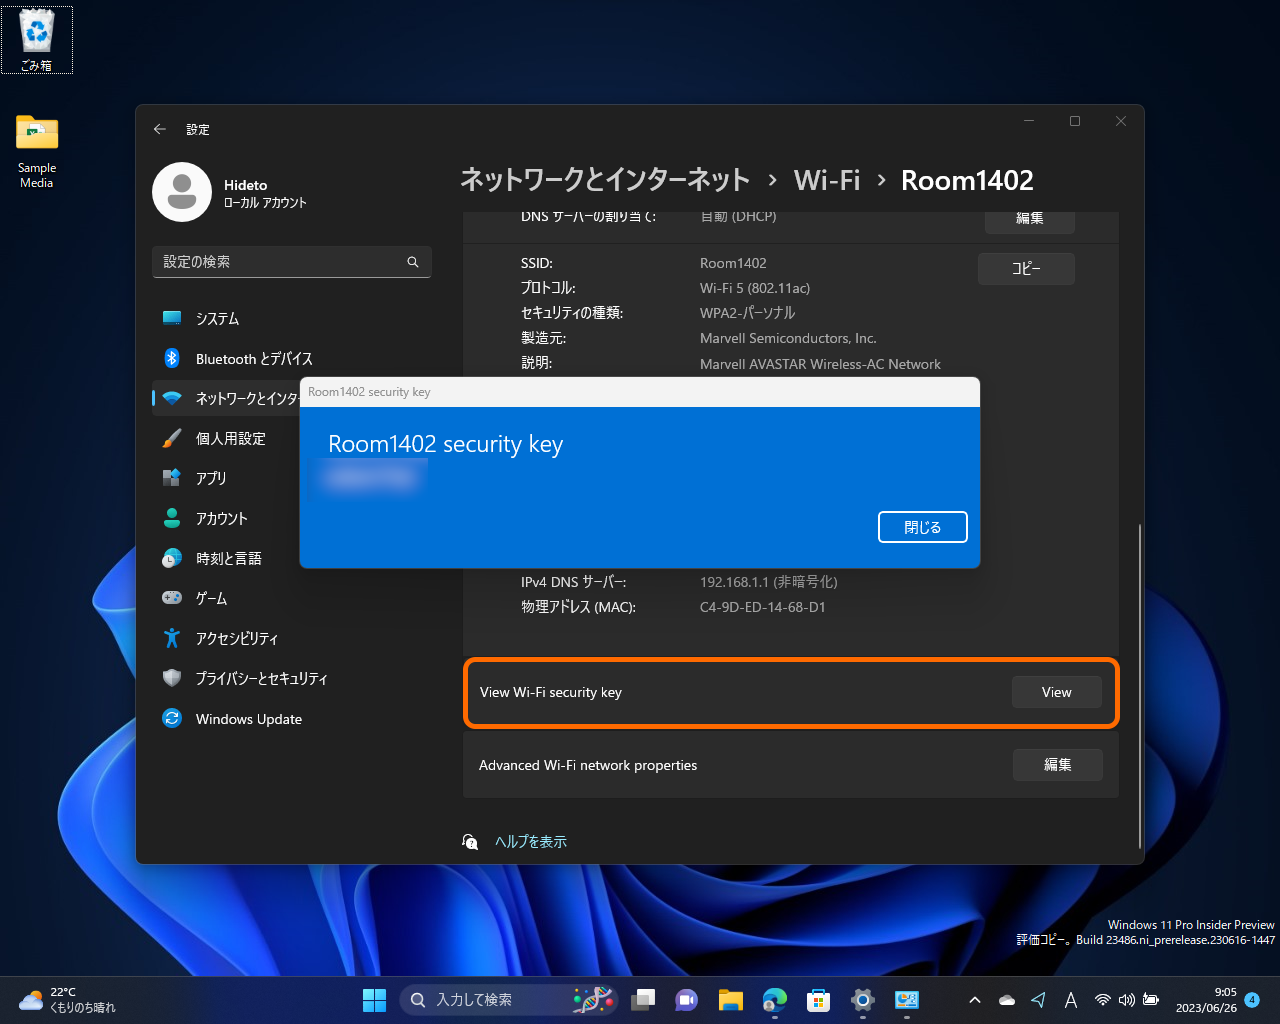Viewport: 1280px width, 1024px height.
Task: Expand hidden icons in the system tray
Action: tap(974, 999)
